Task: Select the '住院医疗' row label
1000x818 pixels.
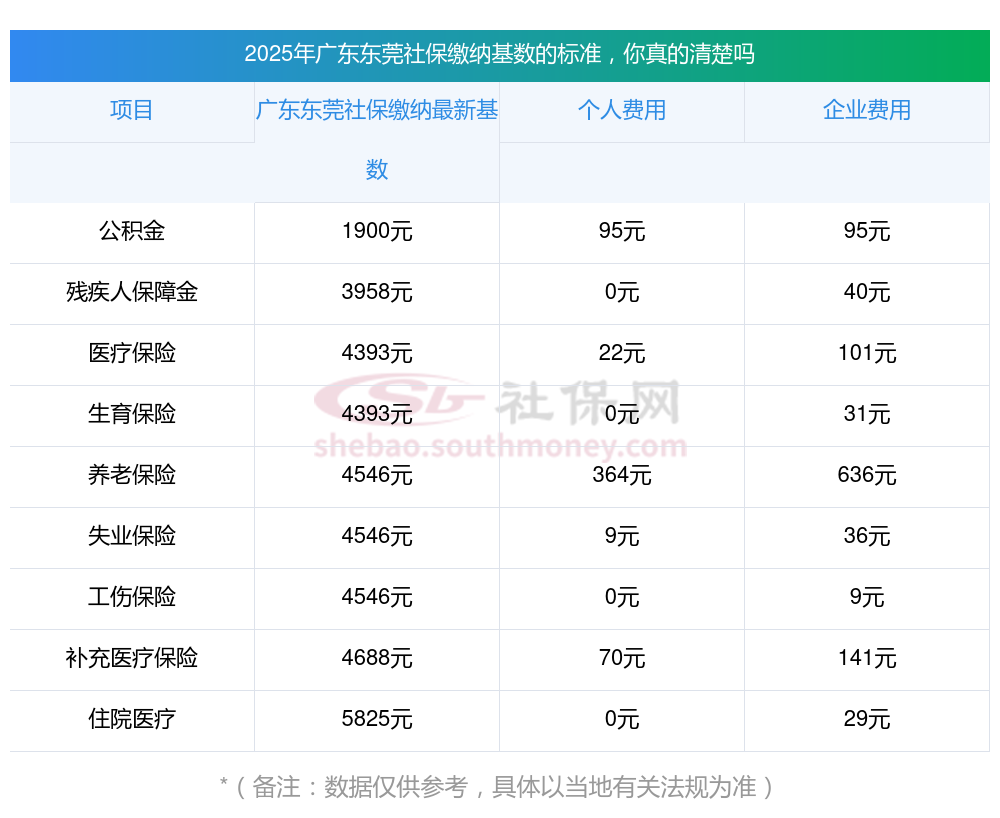Action: click(x=132, y=719)
